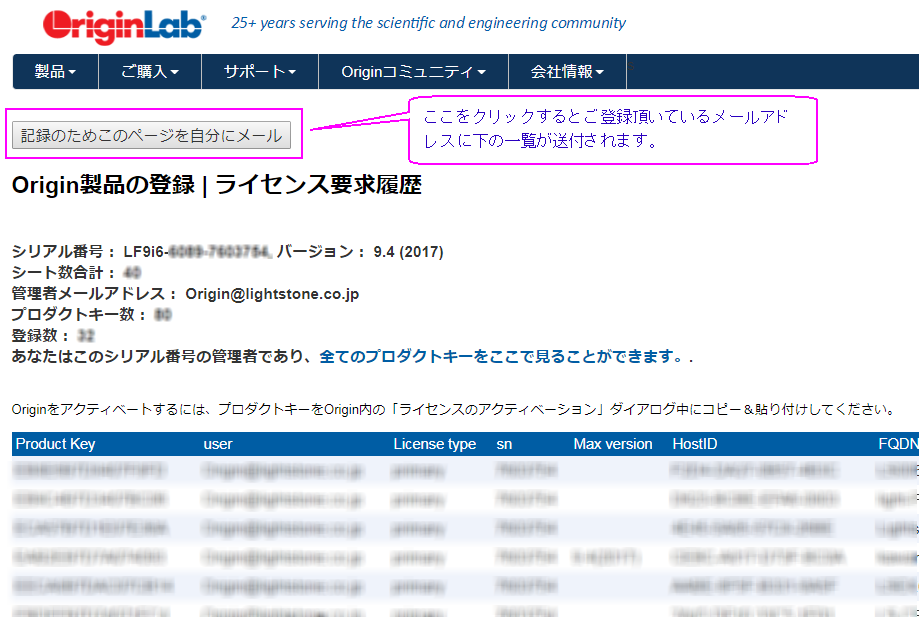This screenshot has width=919, height=617.
Task: Click the Originをアクティベートするには instruction text
Action: (x=453, y=409)
